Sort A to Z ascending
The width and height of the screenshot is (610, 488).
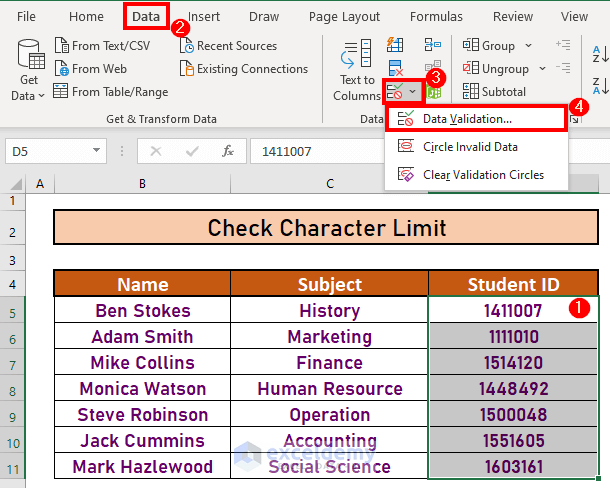pos(600,54)
